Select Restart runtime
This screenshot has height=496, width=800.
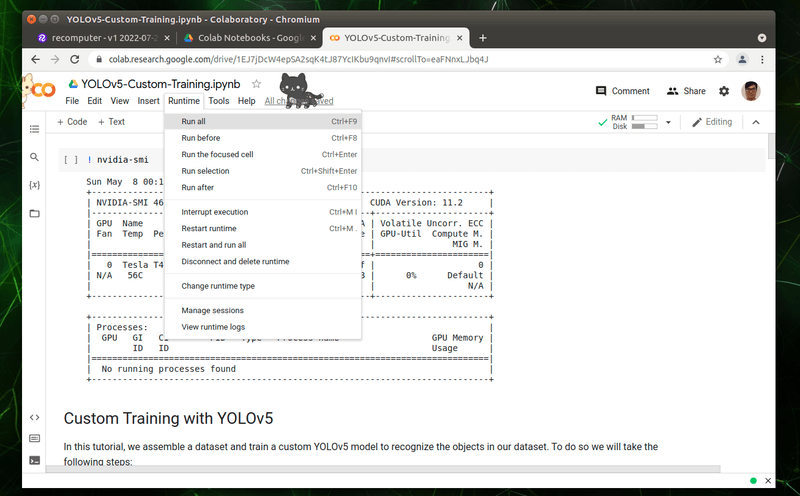point(263,228)
